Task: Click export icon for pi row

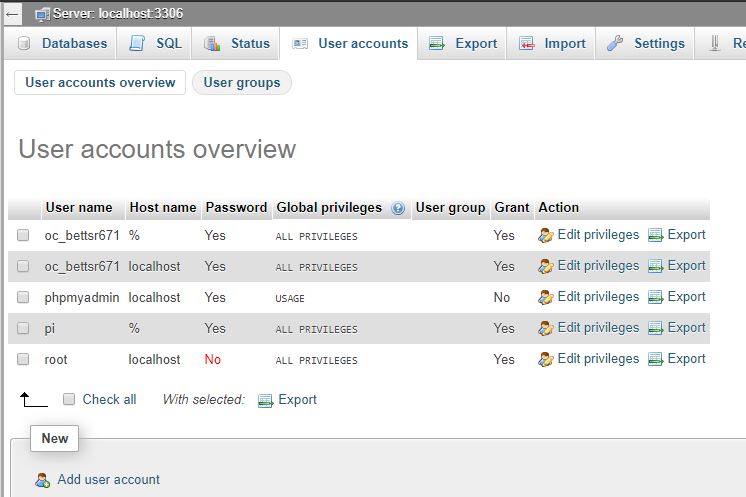Action: 655,328
